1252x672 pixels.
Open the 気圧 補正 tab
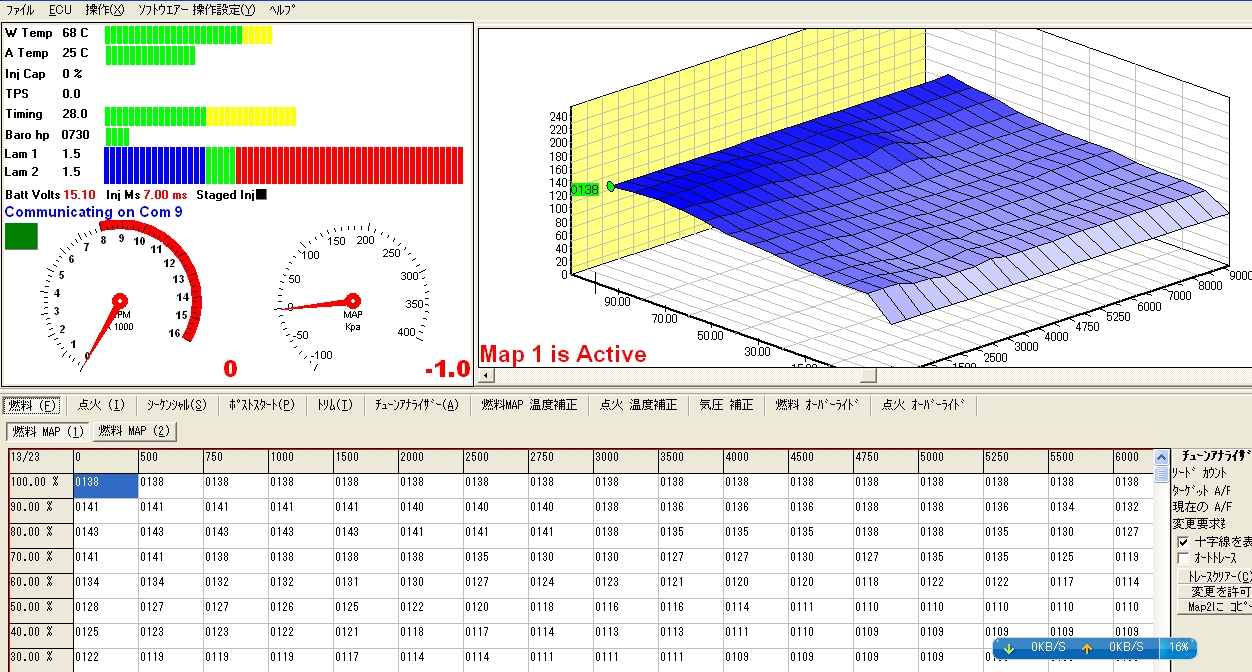click(727, 405)
